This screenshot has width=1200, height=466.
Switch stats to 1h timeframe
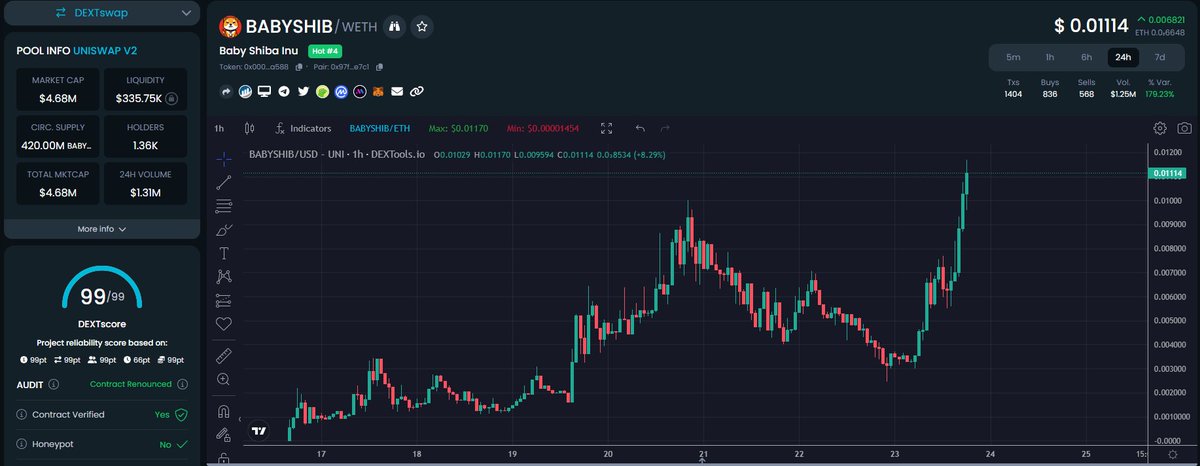[1050, 57]
